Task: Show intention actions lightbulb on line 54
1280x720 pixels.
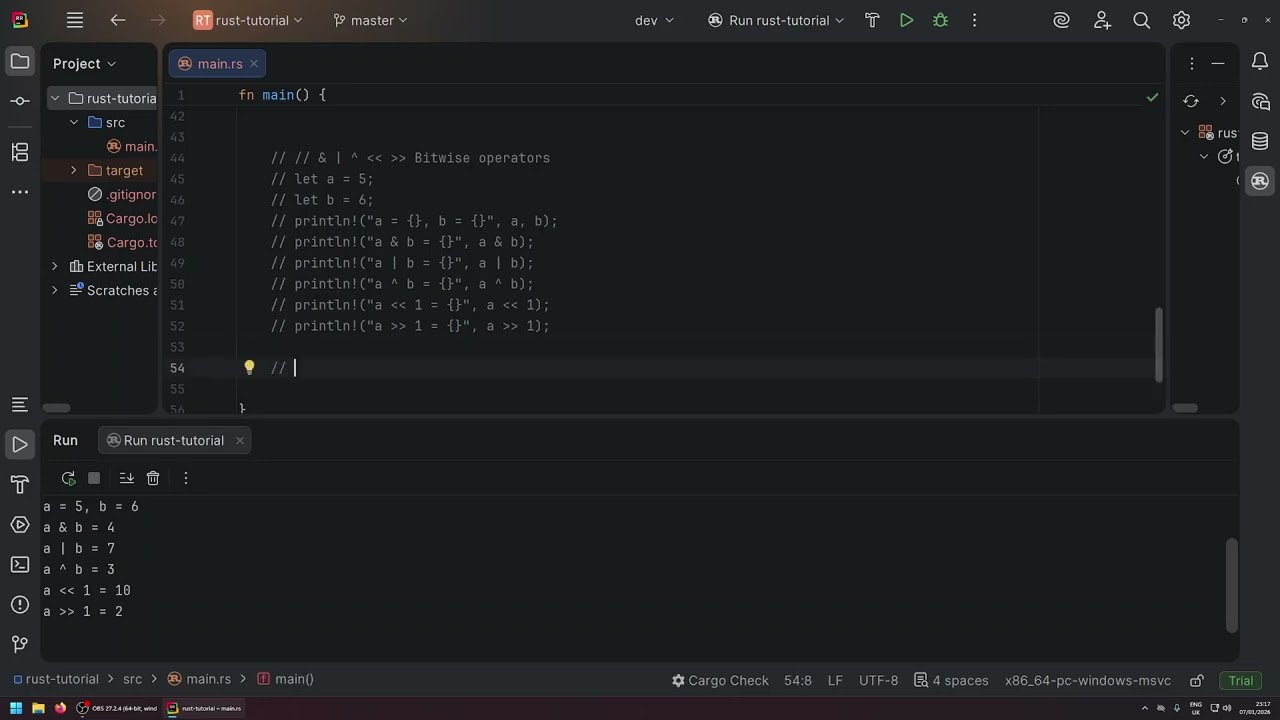Action: 250,367
